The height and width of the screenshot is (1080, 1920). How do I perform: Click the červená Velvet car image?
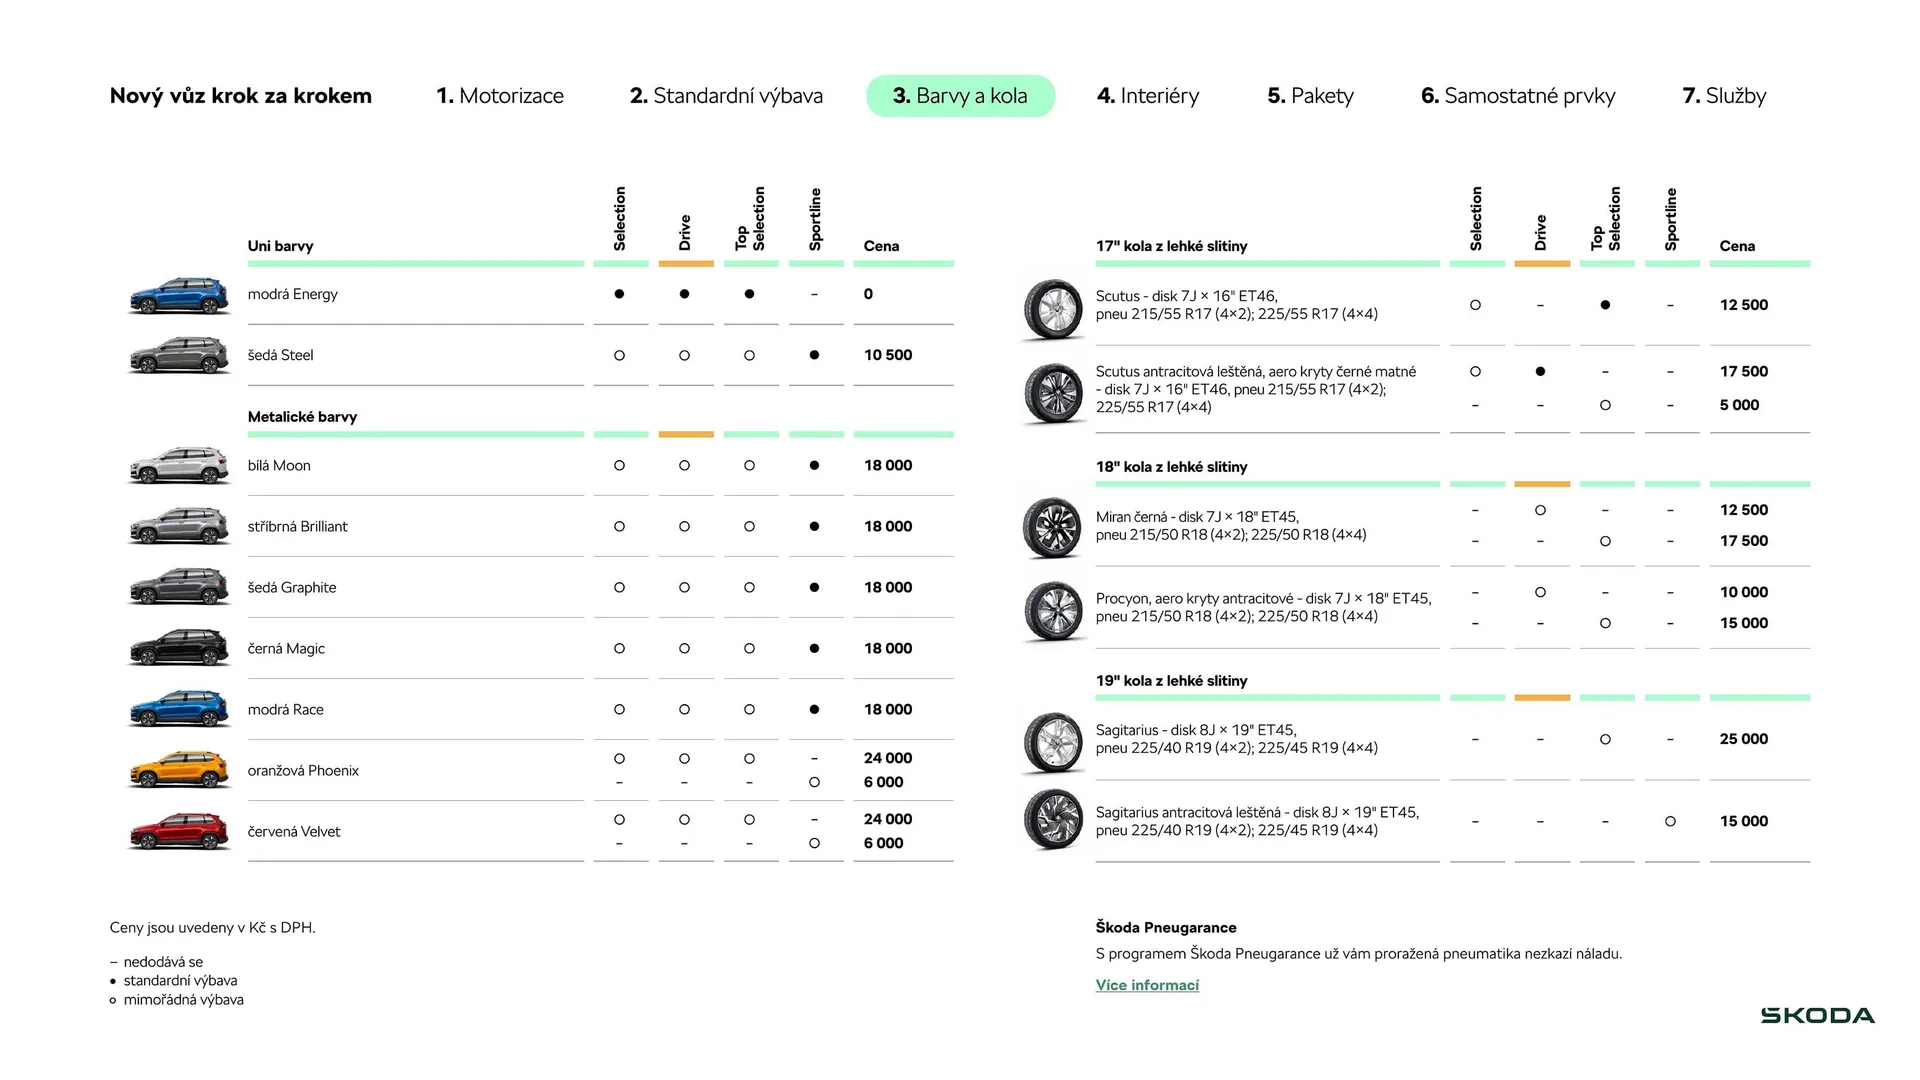click(x=179, y=832)
